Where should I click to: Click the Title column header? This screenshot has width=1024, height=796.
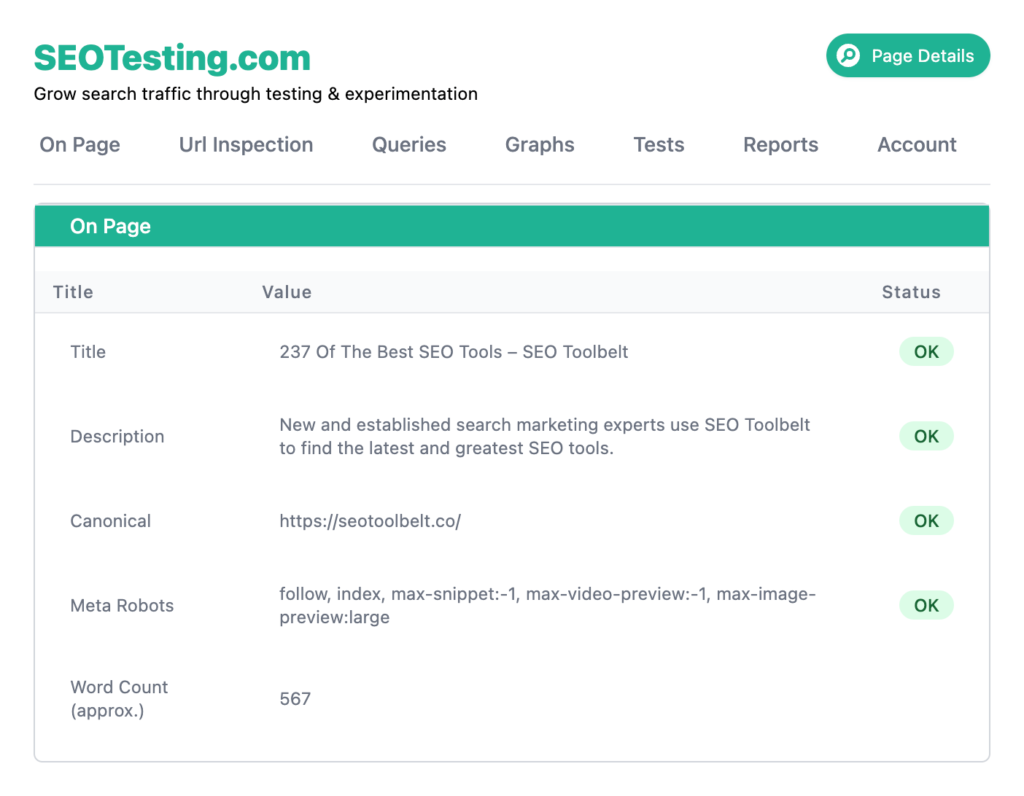point(73,292)
